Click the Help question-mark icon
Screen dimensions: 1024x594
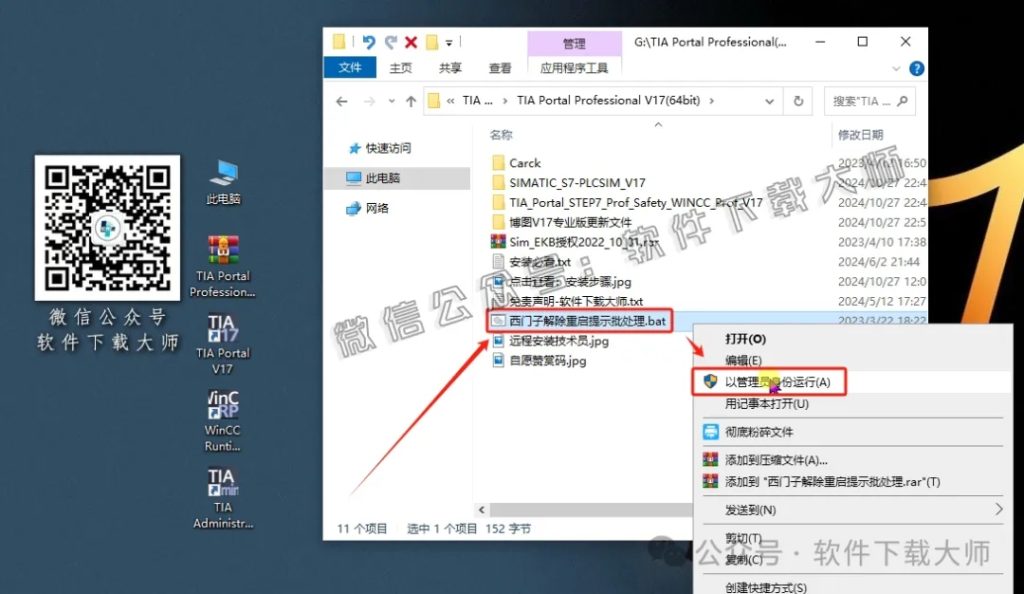917,68
